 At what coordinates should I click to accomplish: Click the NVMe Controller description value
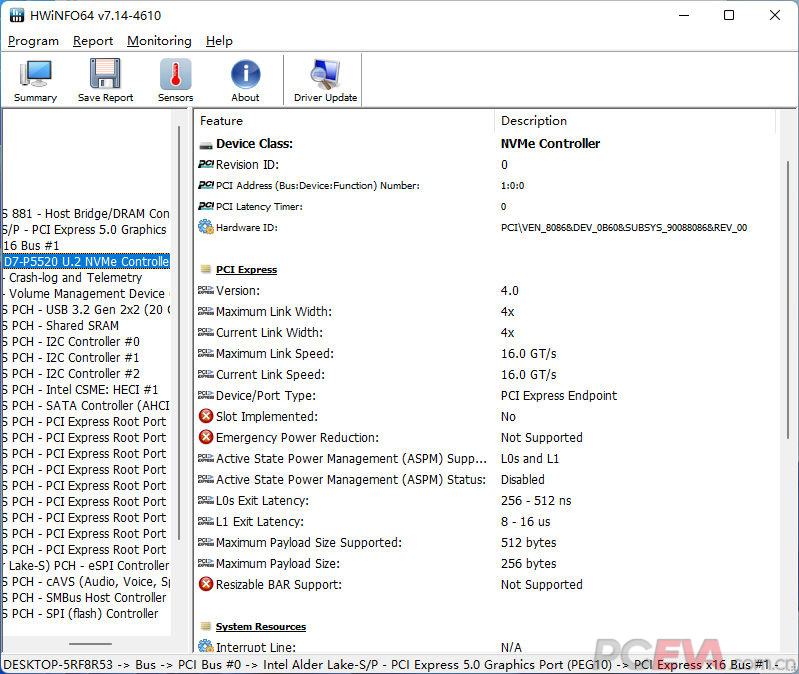point(550,144)
